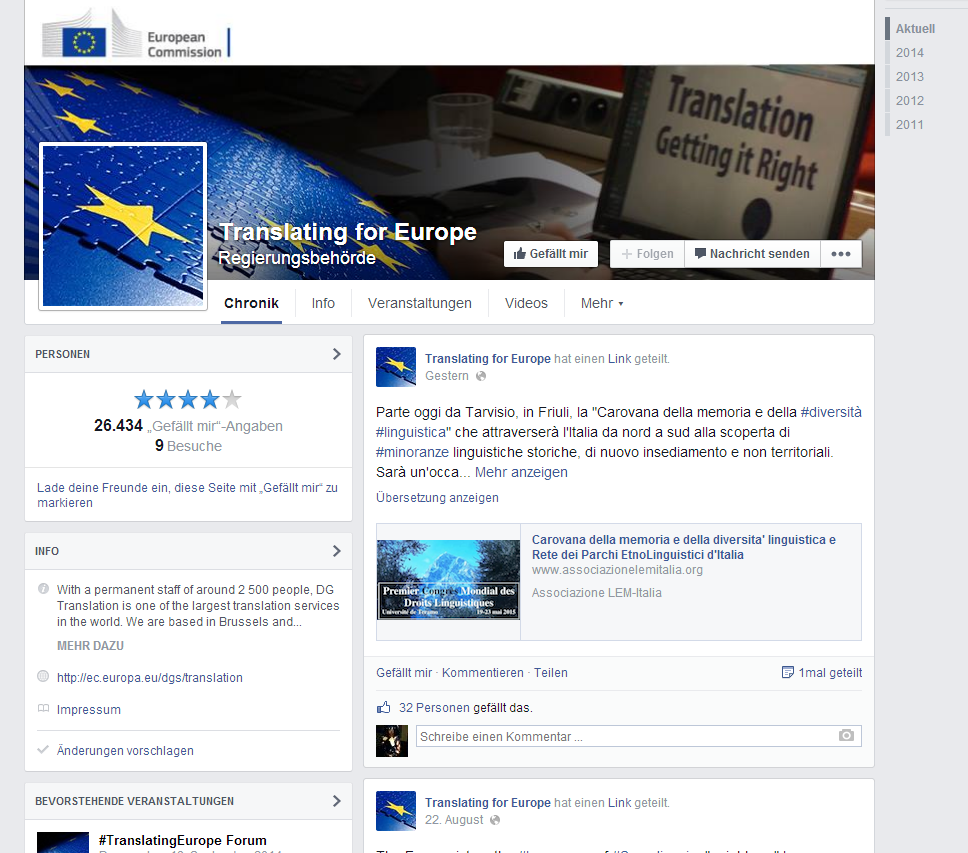Click the book icon next to Impressum
The image size is (968, 853).
click(43, 709)
